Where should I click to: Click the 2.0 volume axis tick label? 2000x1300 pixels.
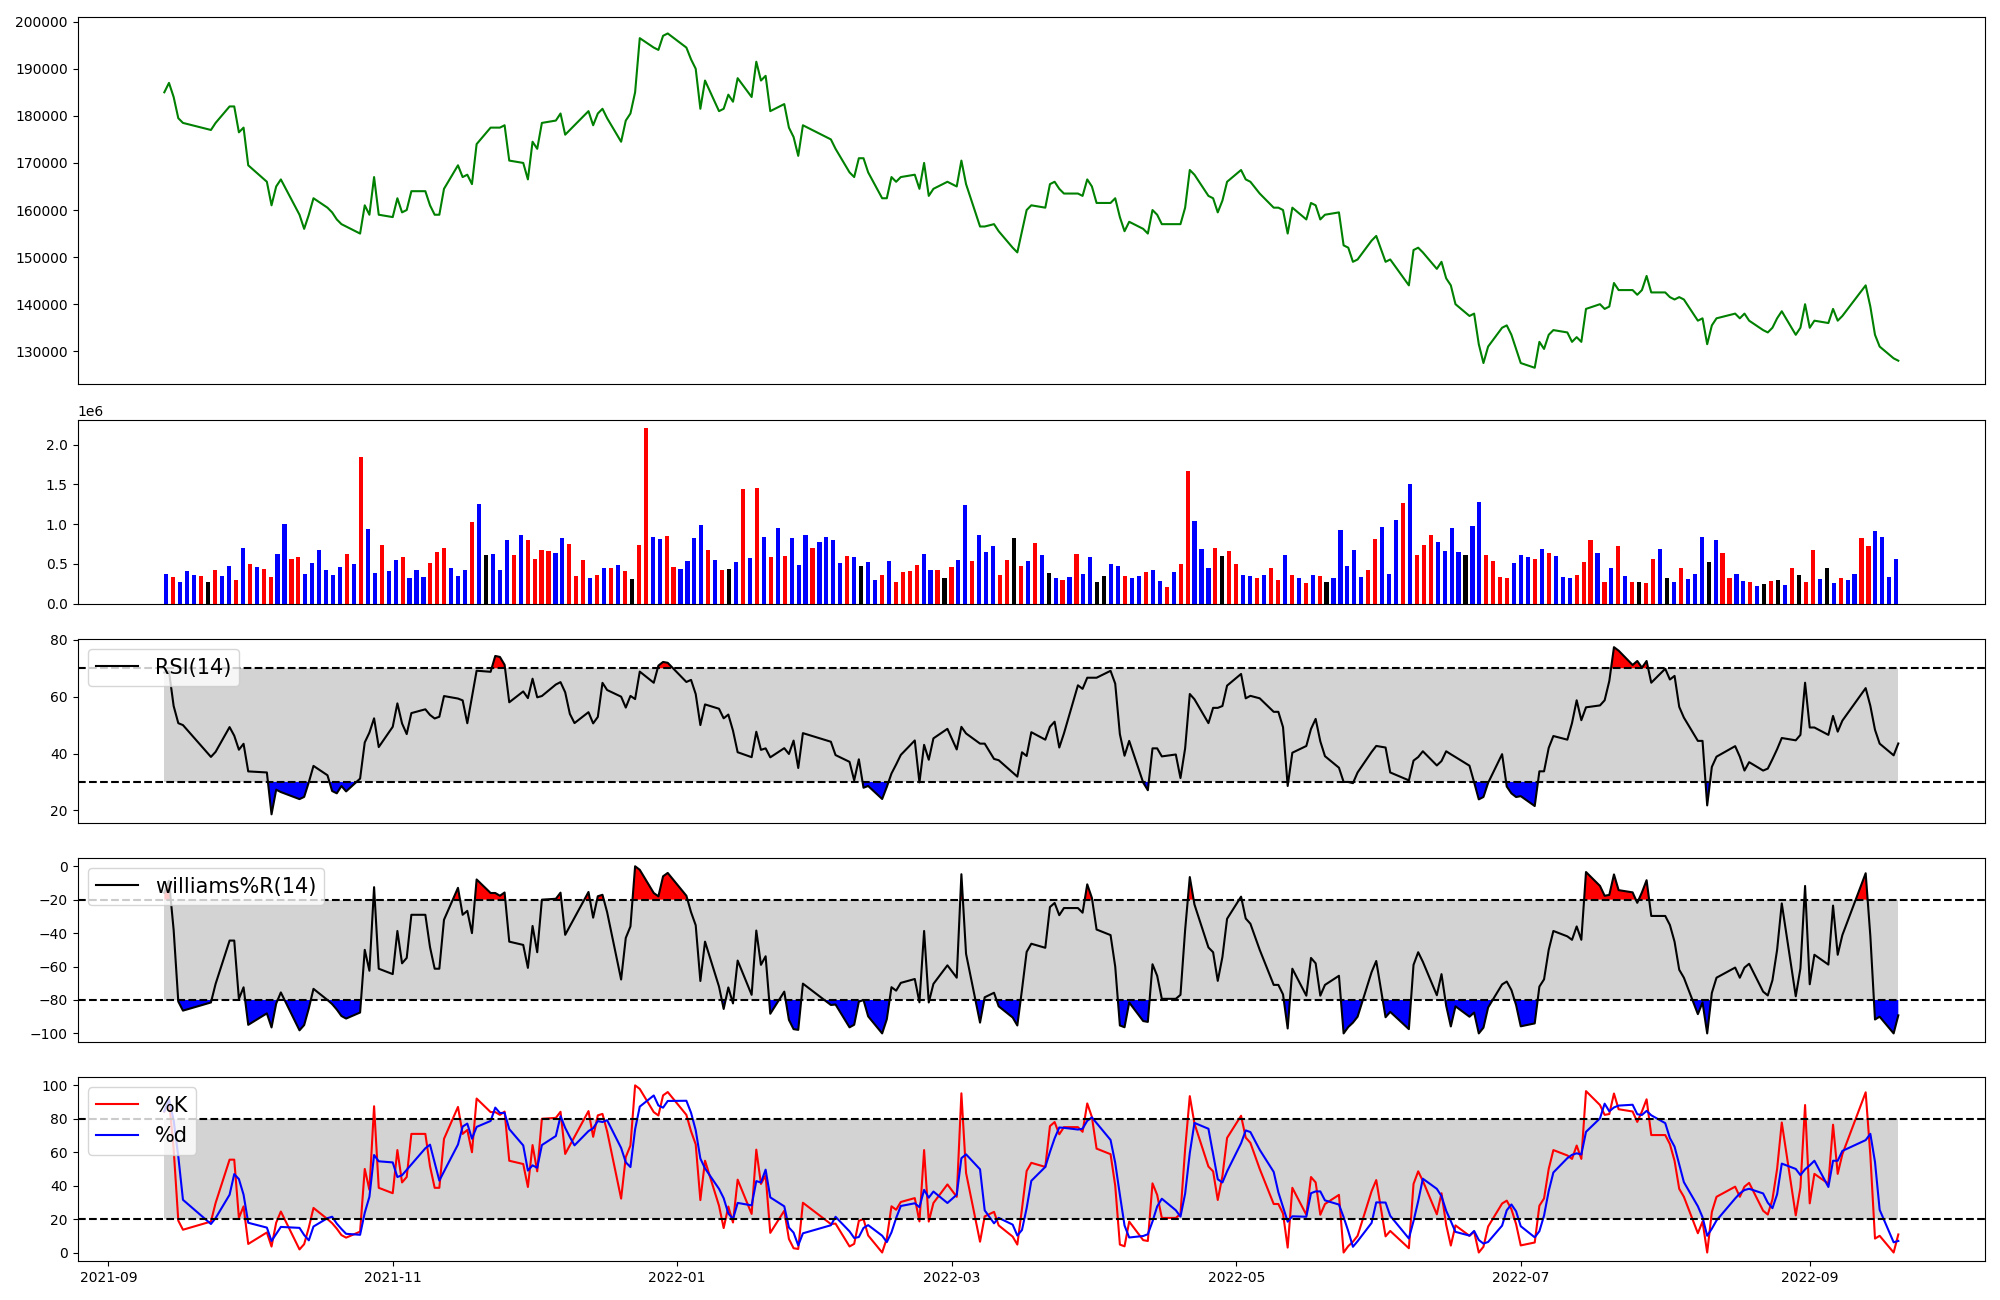pyautogui.click(x=57, y=445)
